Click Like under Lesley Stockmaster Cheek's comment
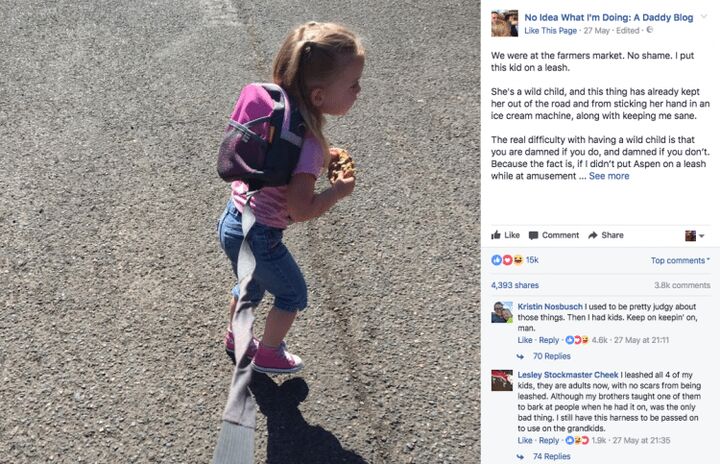The width and height of the screenshot is (720, 464). (x=525, y=440)
